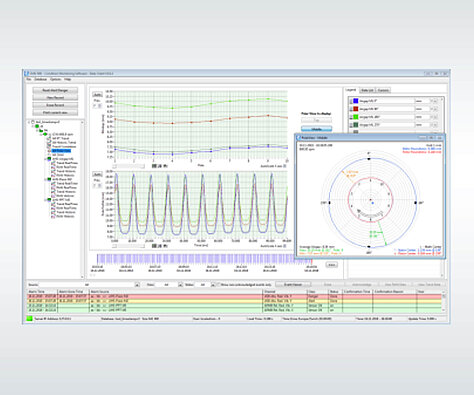This screenshot has height=395, width=474.
Task: Expand the root database tree node
Action: 29,122
